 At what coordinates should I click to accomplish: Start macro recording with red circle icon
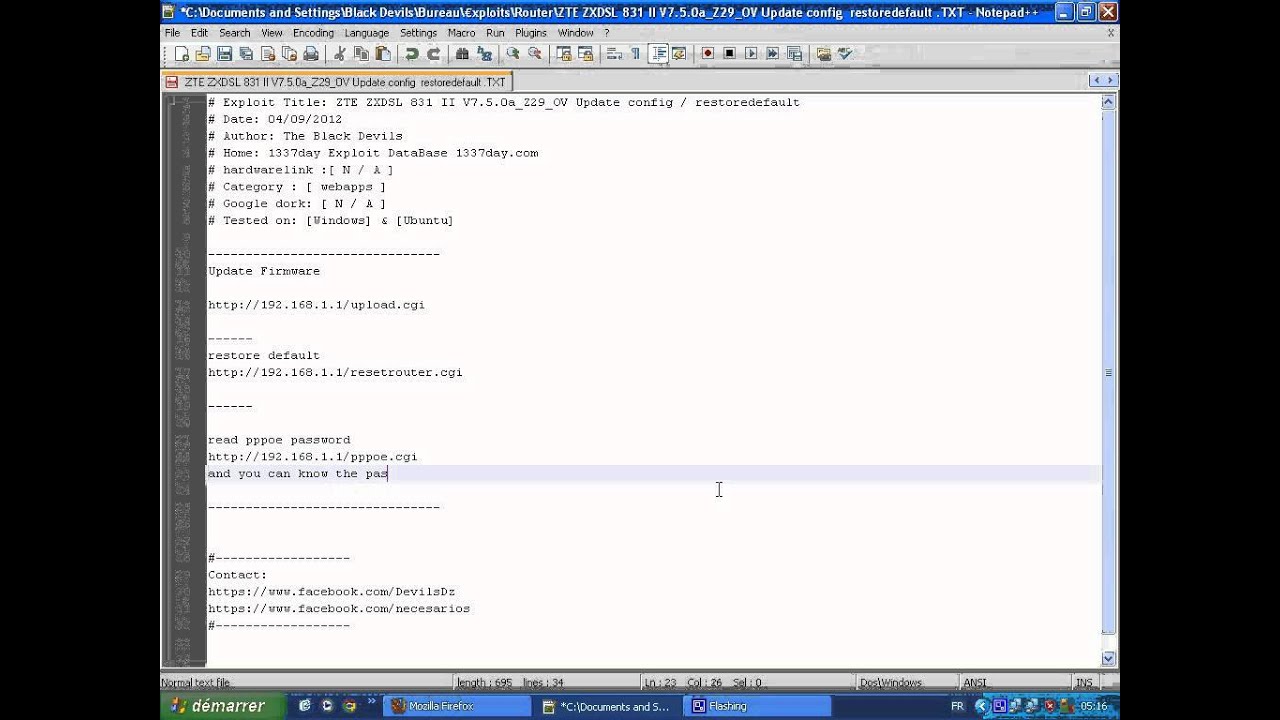(707, 54)
